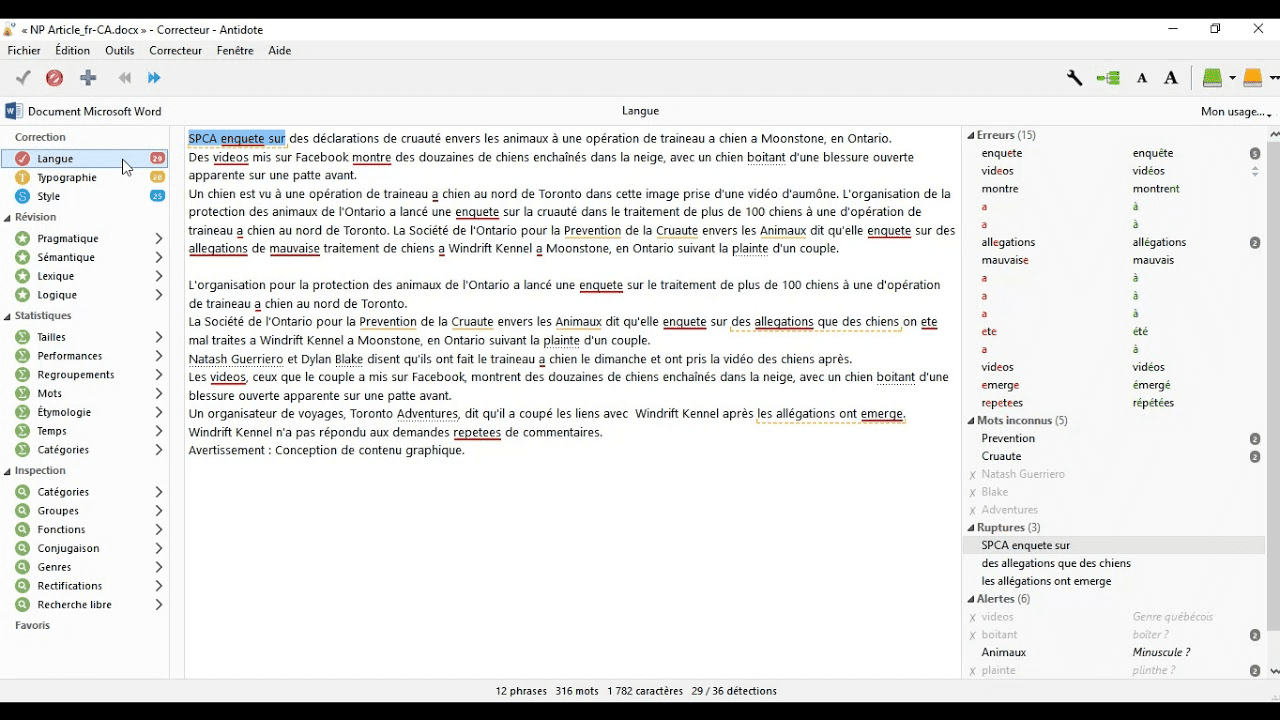Click the red Langue check icon

pyautogui.click(x=22, y=158)
